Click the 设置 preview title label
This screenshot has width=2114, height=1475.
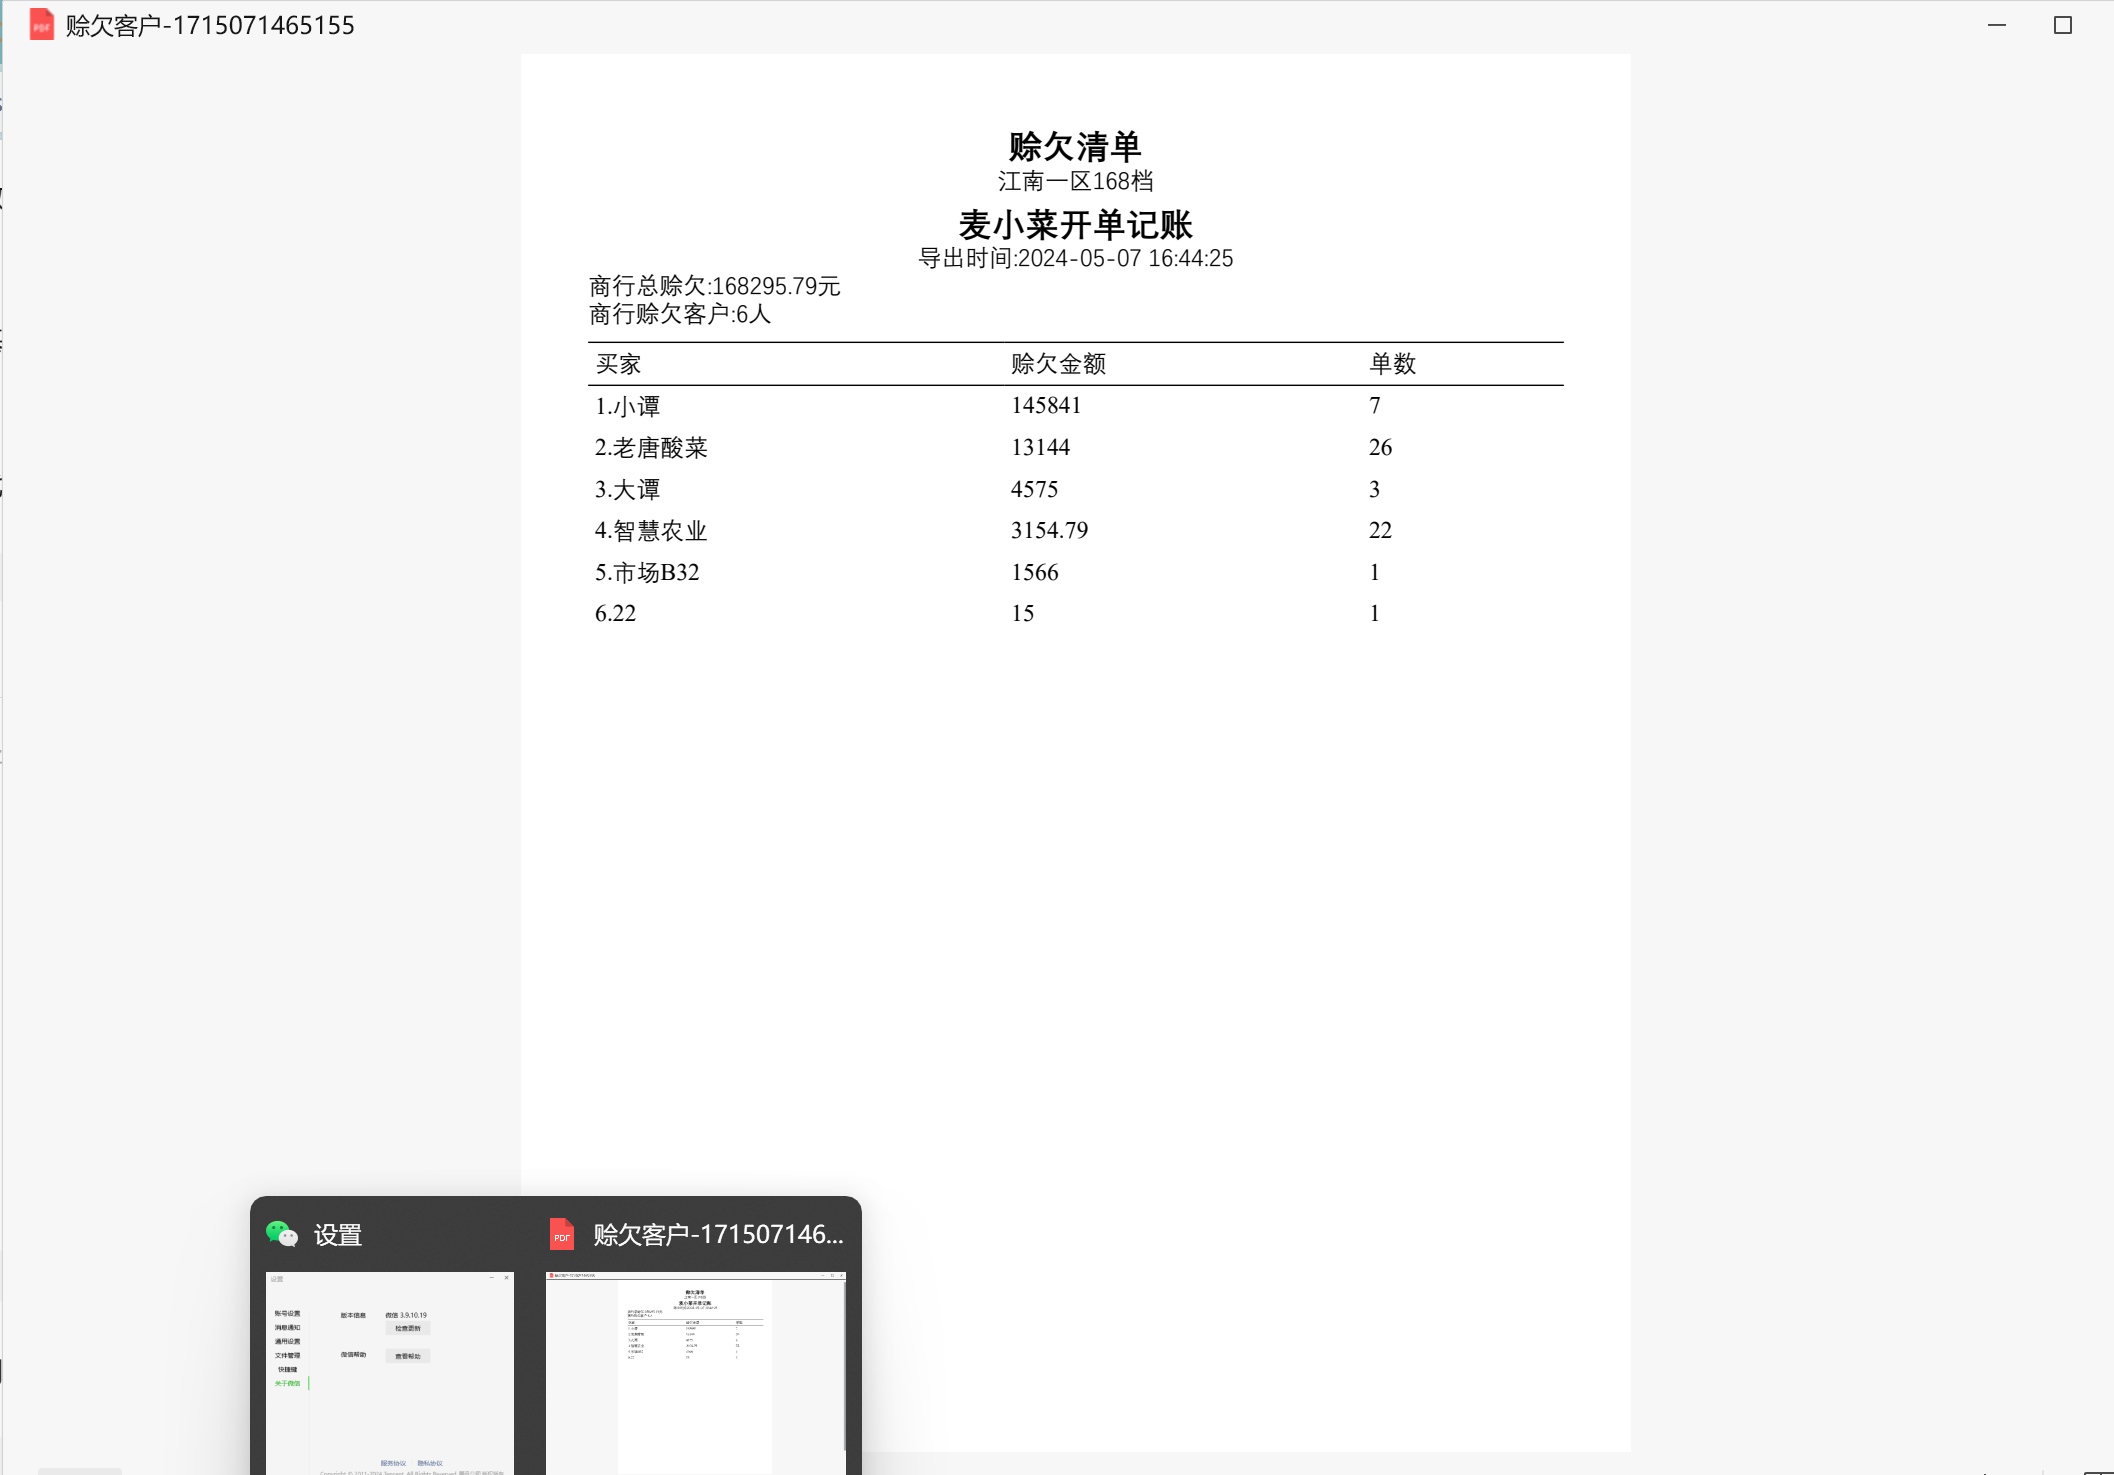[x=338, y=1235]
